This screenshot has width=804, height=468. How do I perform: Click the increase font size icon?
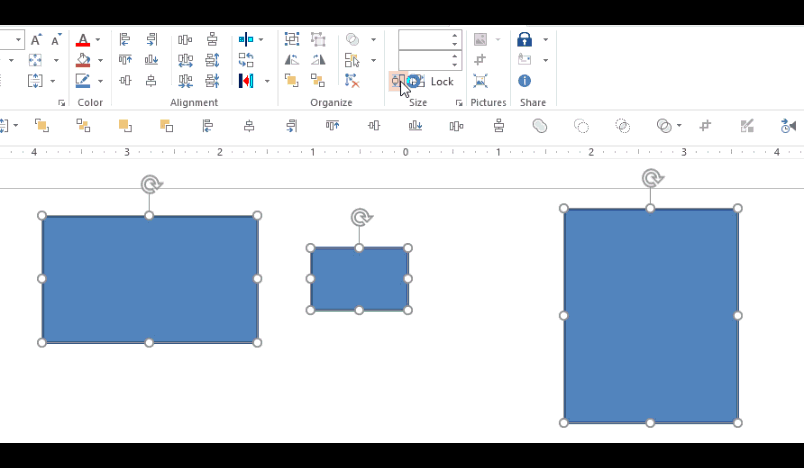point(36,40)
